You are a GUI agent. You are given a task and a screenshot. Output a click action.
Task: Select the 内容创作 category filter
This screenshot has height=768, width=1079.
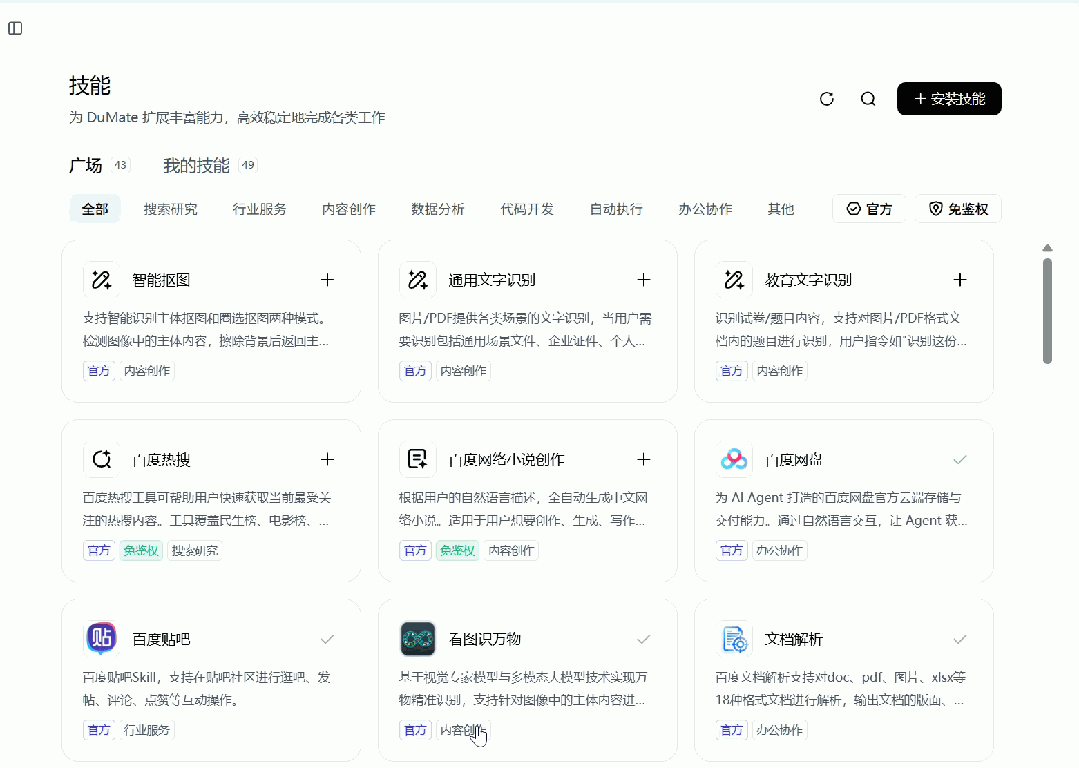(x=349, y=209)
